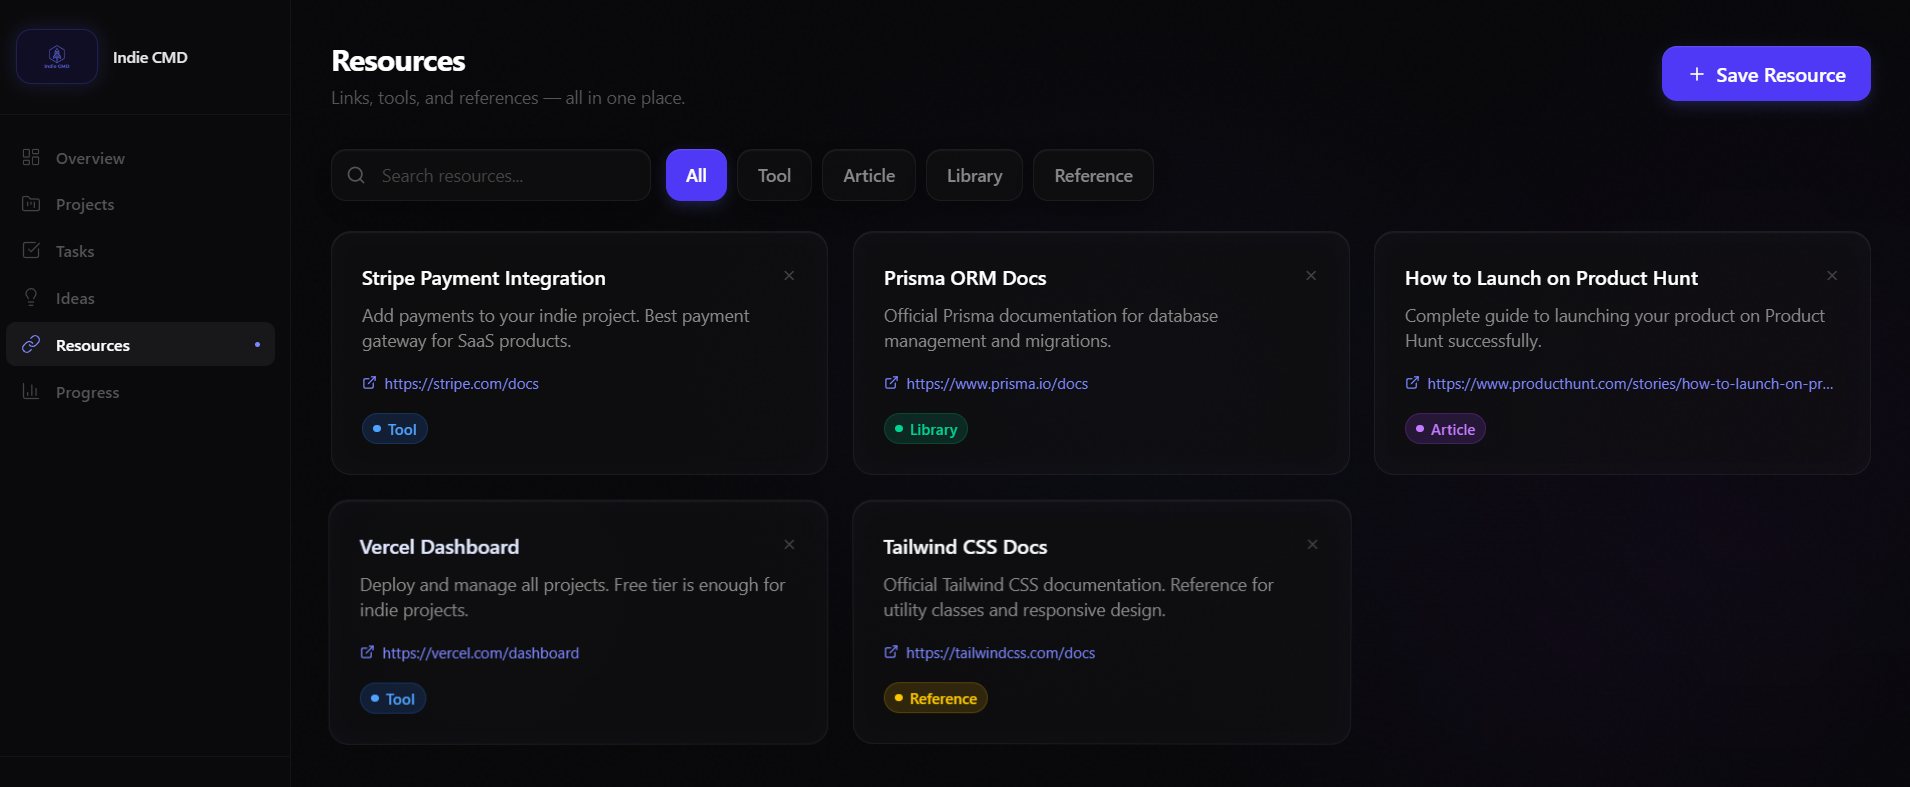Viewport: 1910px width, 787px height.
Task: Remove the Tailwind CSS Docs card
Action: 1312,544
